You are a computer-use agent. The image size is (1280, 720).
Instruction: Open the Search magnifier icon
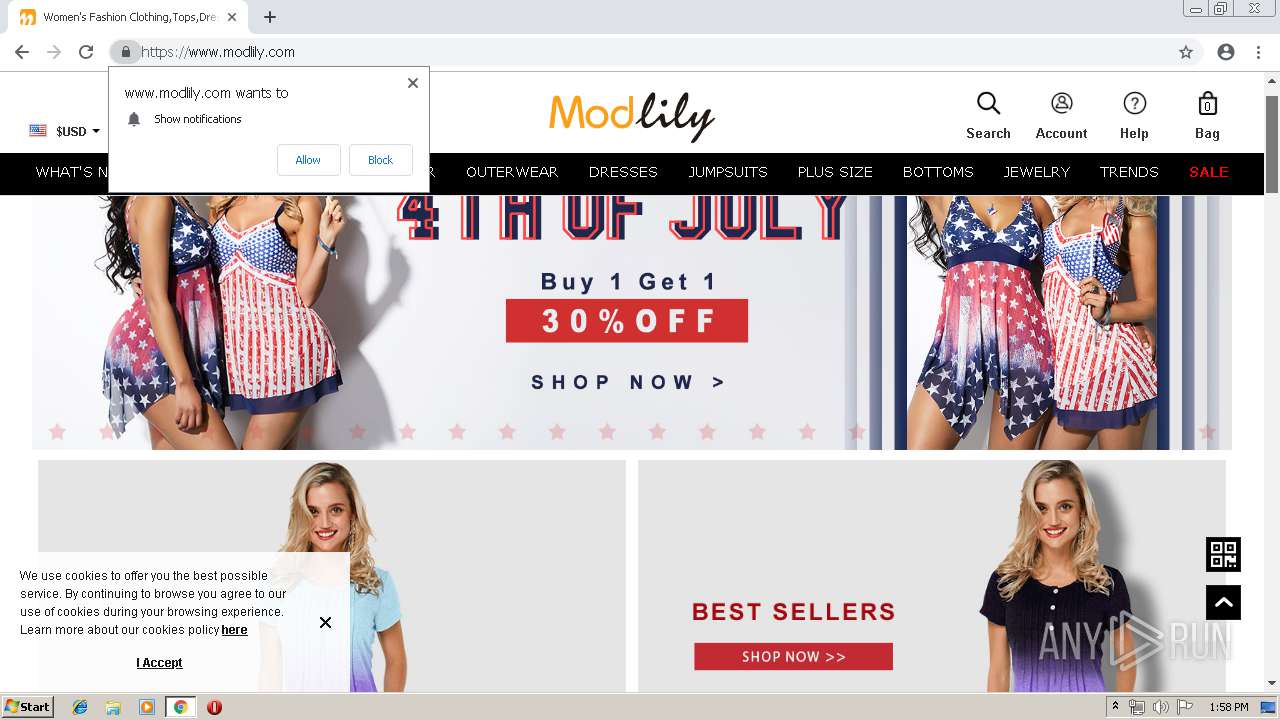click(x=988, y=103)
